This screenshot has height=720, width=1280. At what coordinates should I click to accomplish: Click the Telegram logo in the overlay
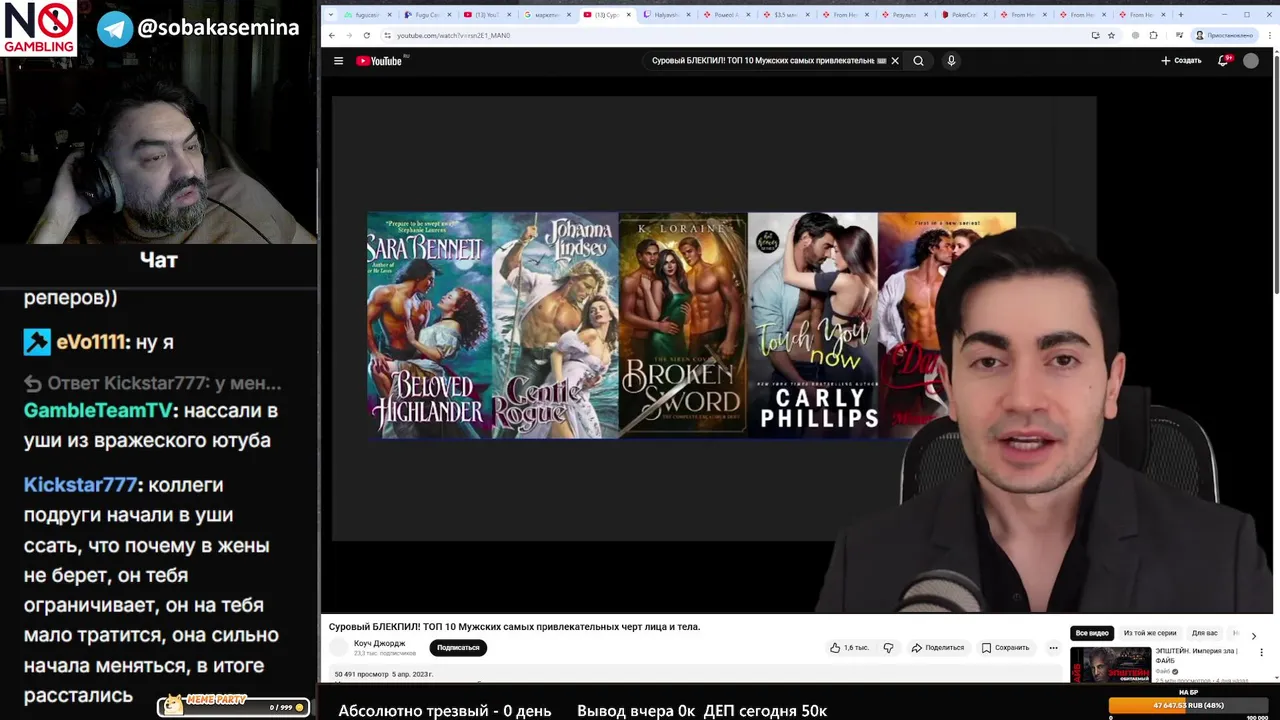point(115,28)
